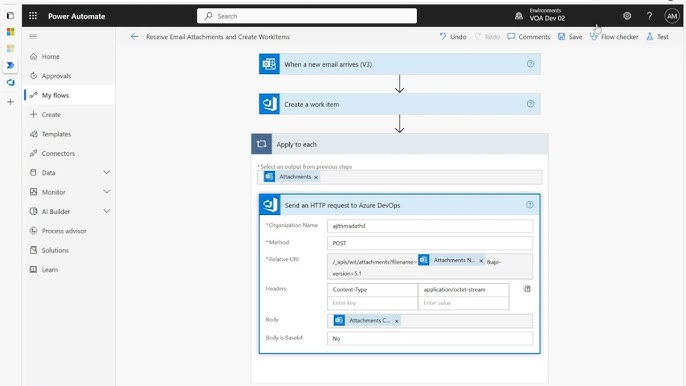Remove the Attachments token from Apply to each

(x=316, y=177)
